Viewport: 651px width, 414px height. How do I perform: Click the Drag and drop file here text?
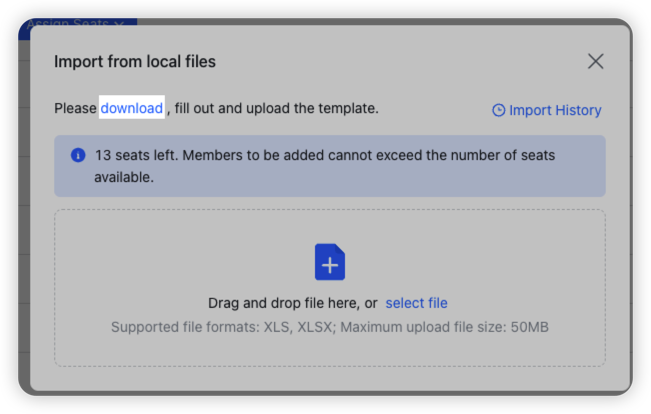(x=292, y=303)
